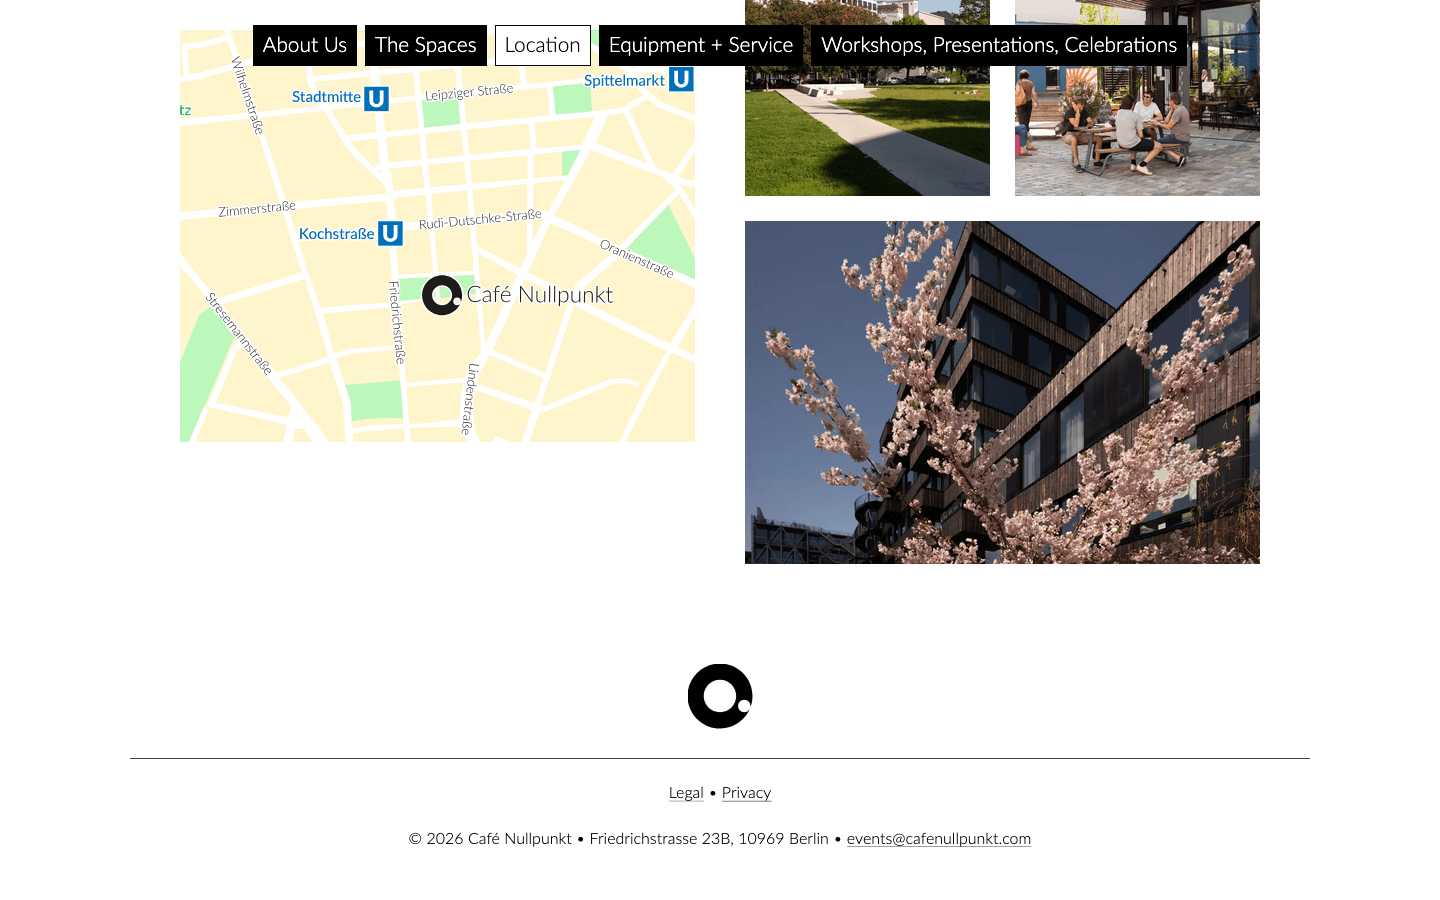Click the Friedrichstraße street label
The width and height of the screenshot is (1440, 900).
(396, 320)
